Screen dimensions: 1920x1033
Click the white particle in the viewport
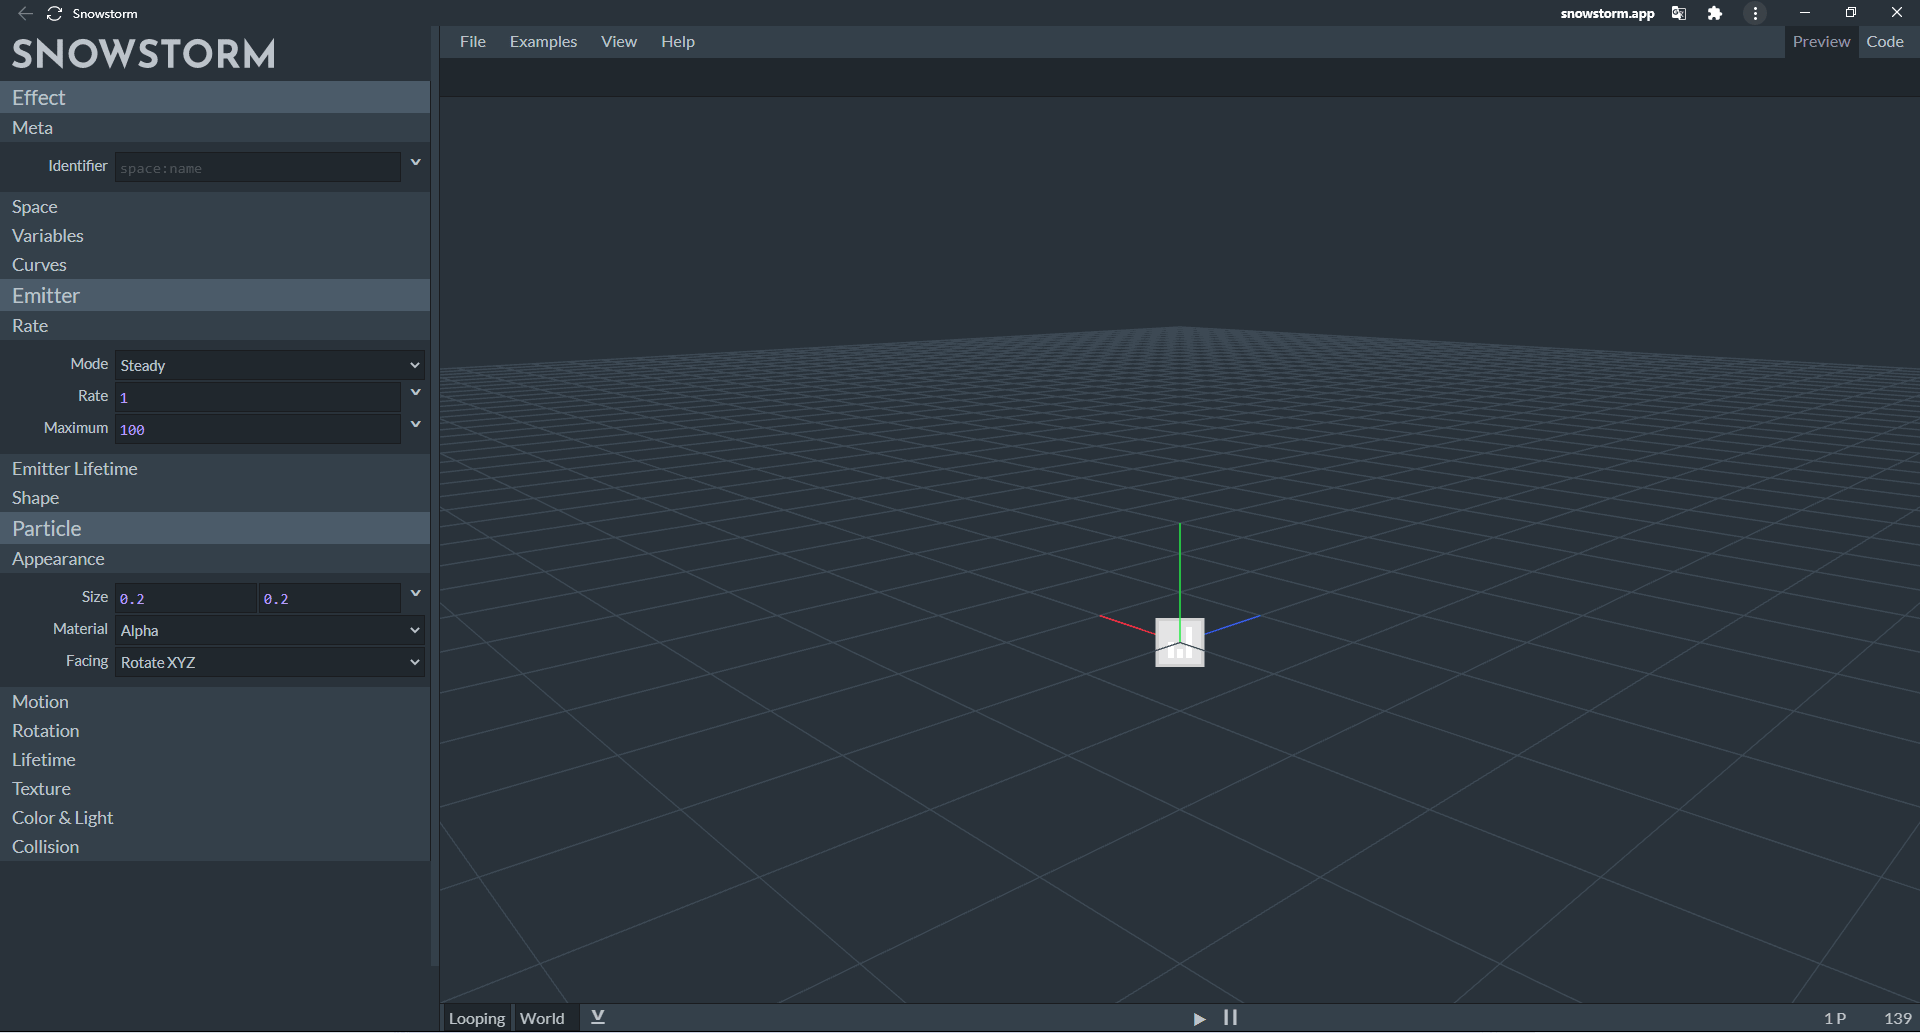(1180, 642)
